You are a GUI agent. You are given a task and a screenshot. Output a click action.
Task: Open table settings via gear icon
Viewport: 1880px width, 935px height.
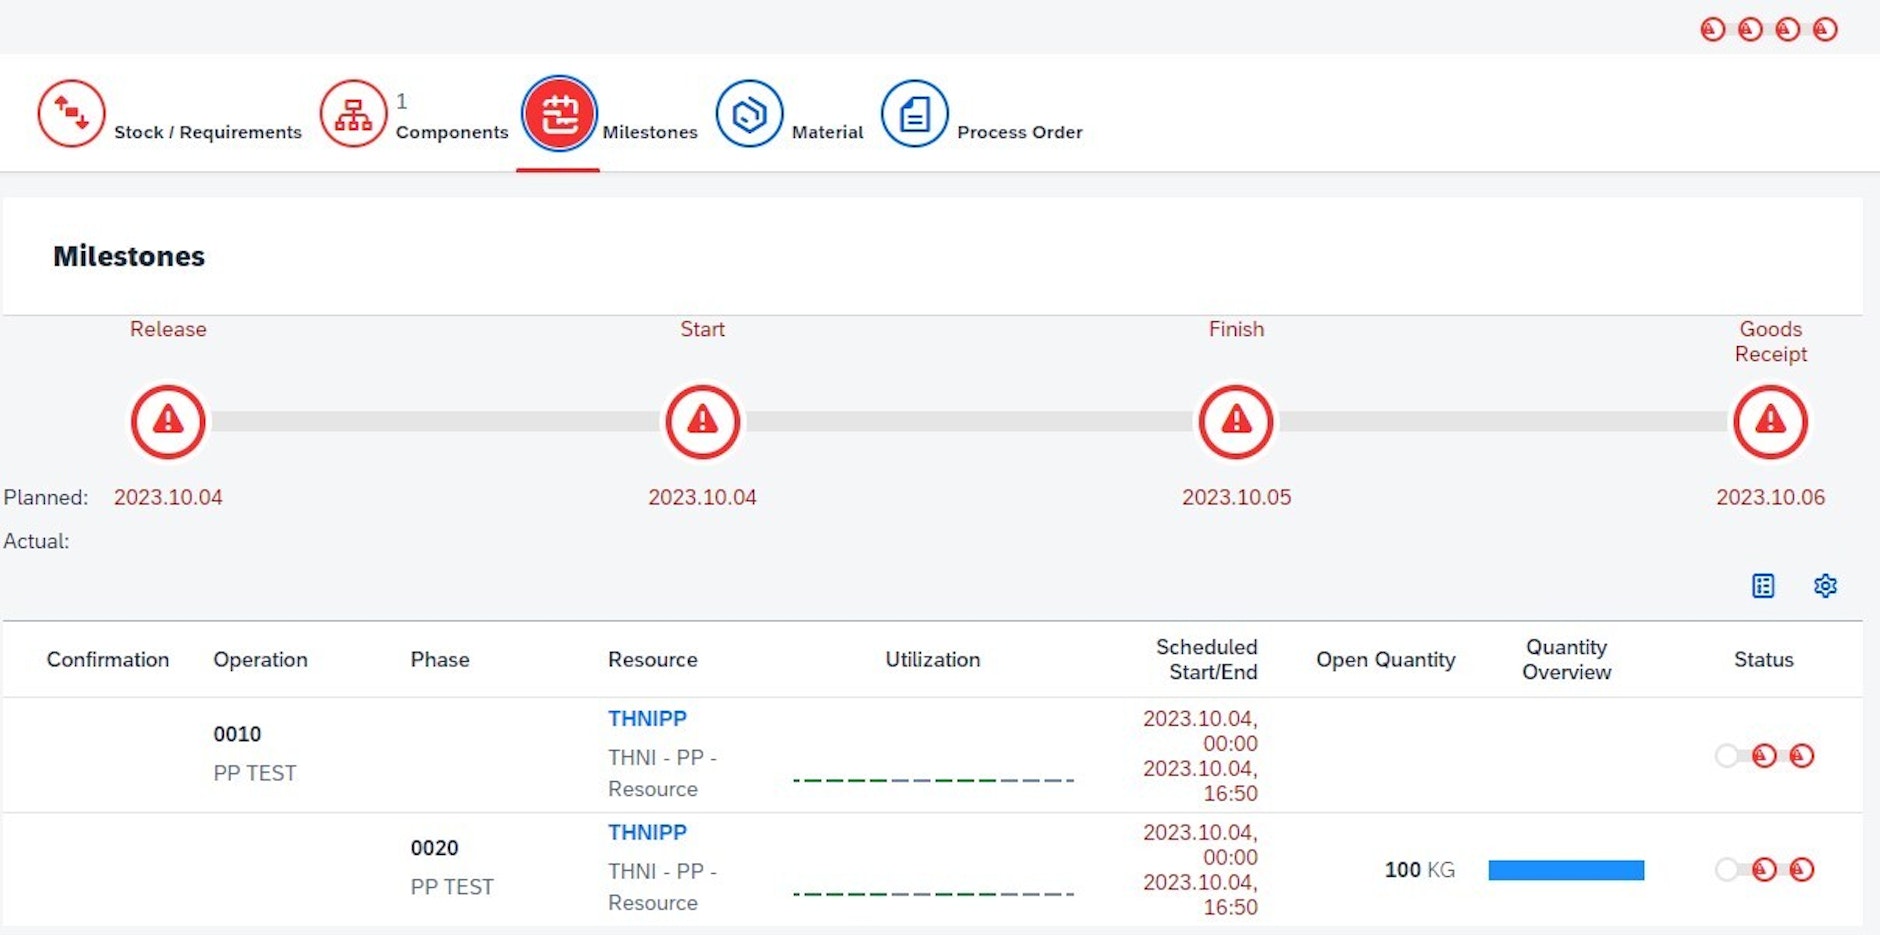[x=1825, y=586]
